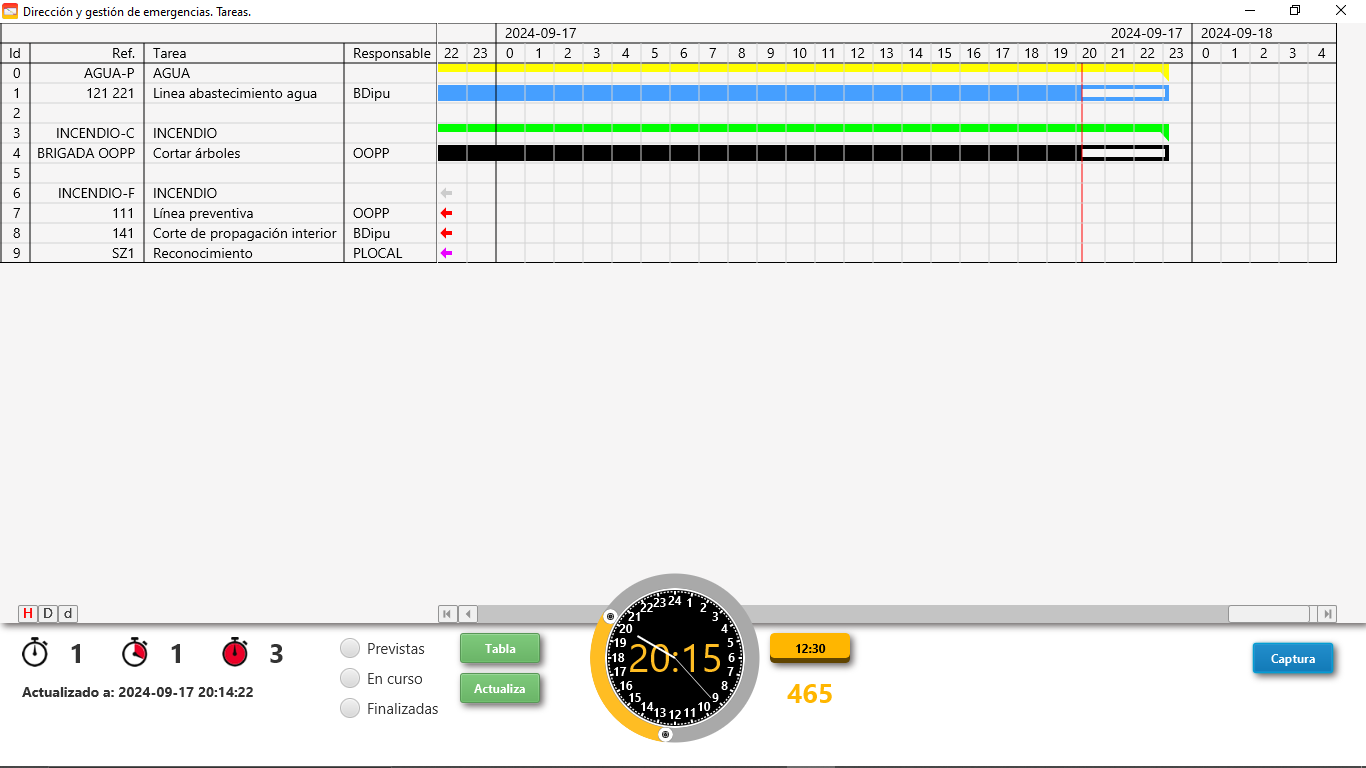Select the Finalizadas radio button

[350, 708]
